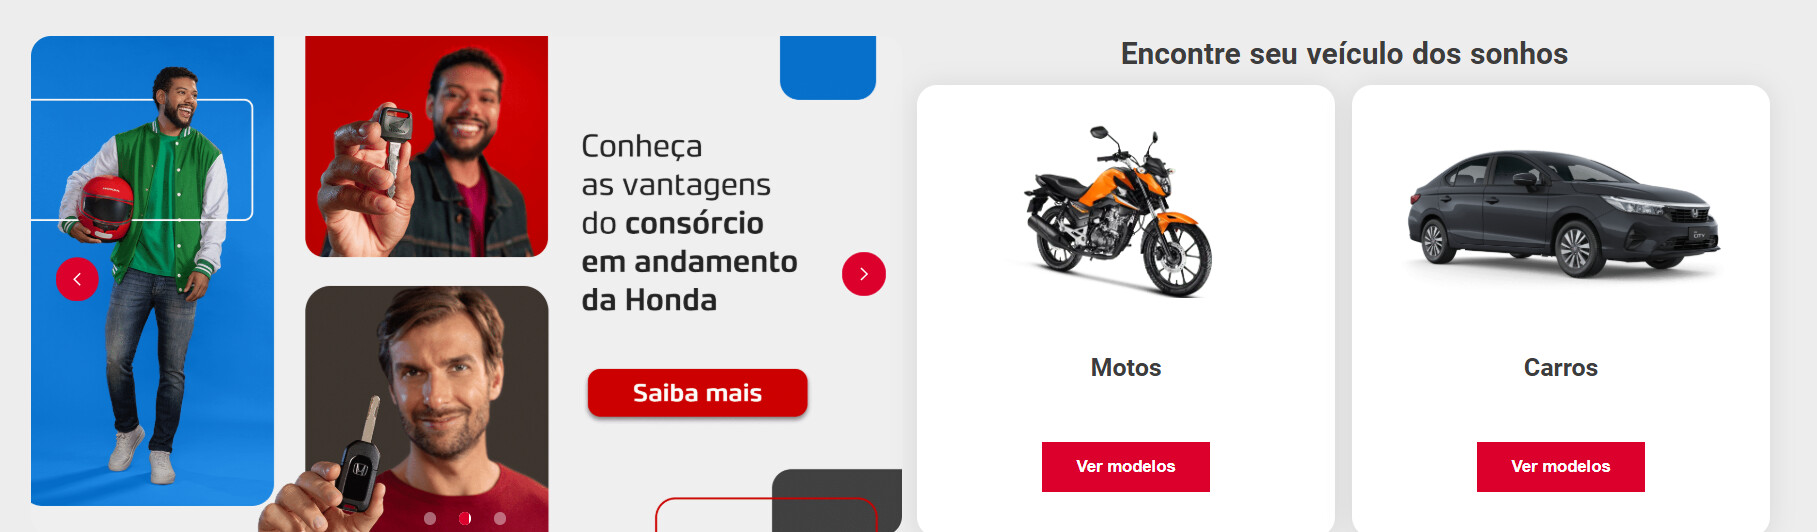This screenshot has height=532, width=1817.
Task: Click the orange motorcycle image
Action: tap(1118, 211)
